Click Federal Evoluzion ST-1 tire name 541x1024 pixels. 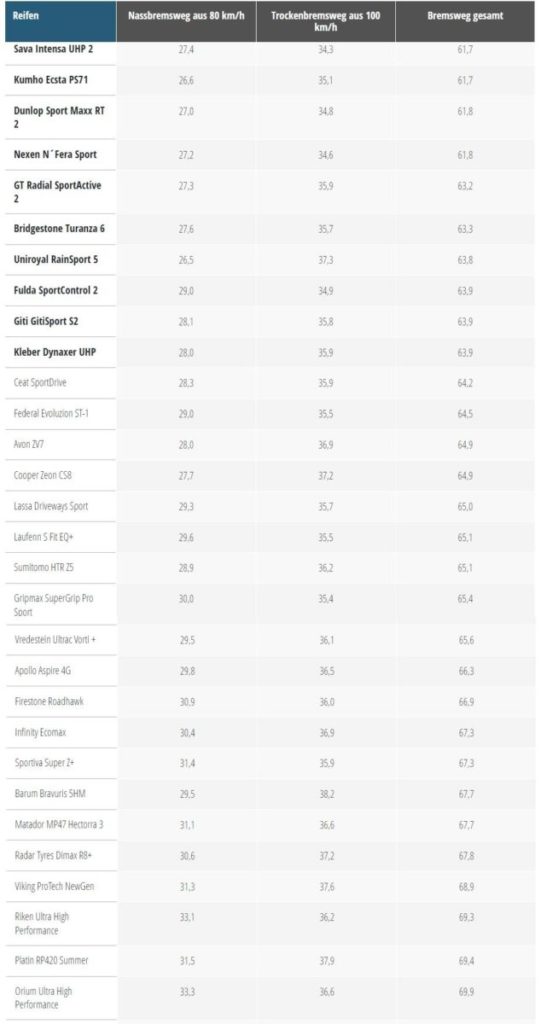point(51,413)
